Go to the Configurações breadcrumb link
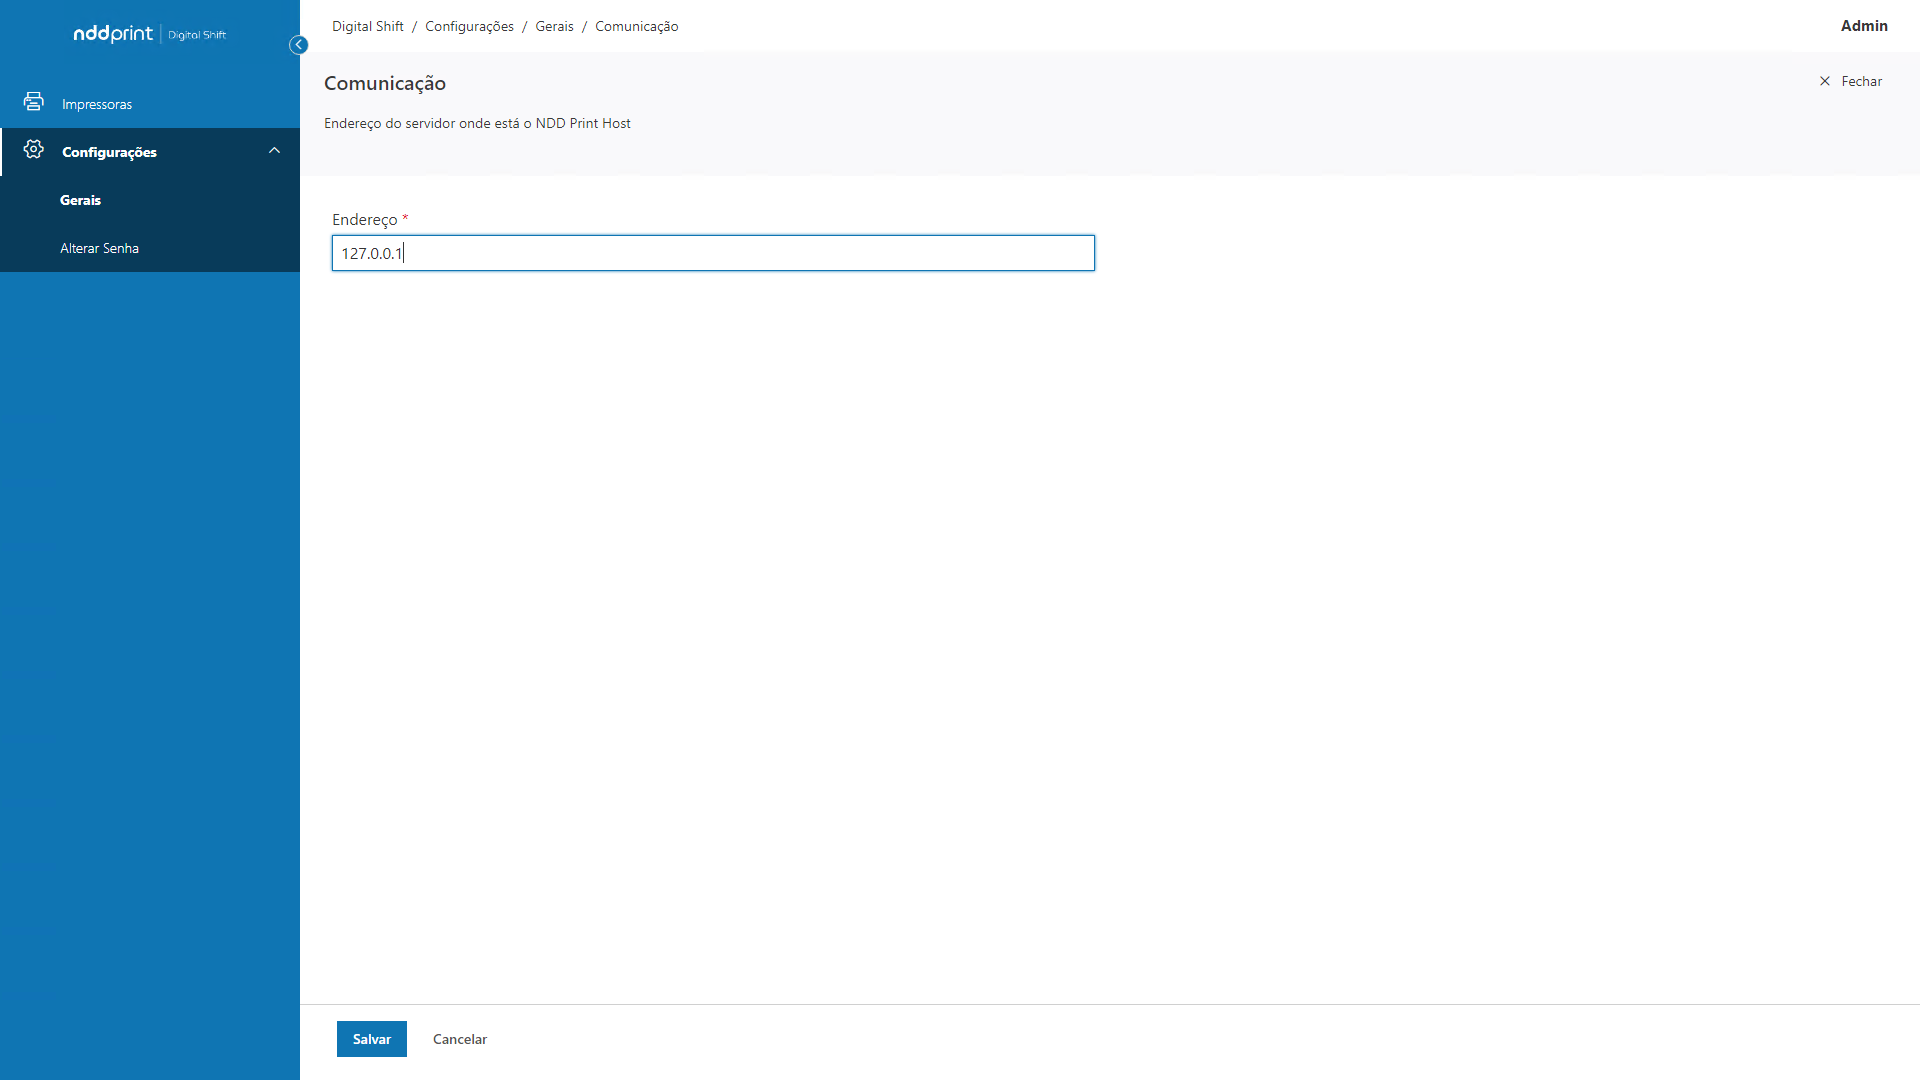 tap(469, 26)
